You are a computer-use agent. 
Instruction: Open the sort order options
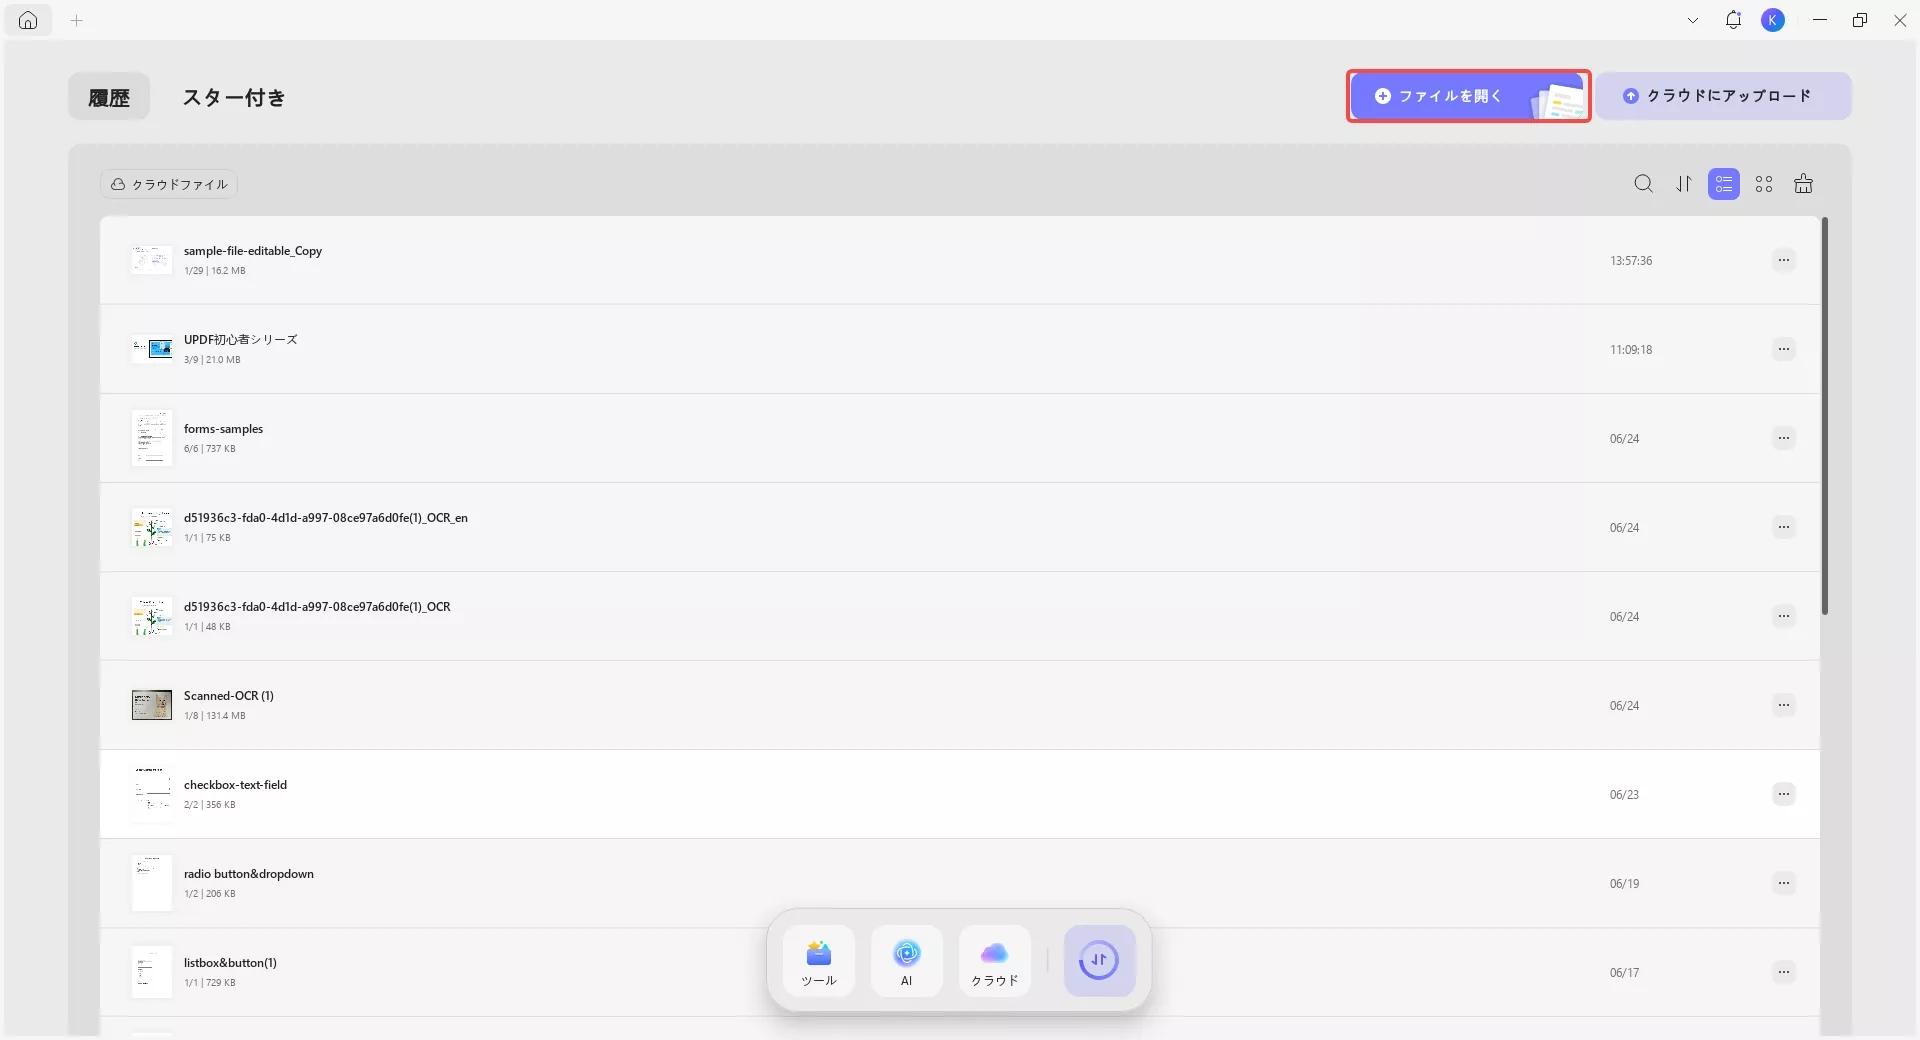click(1684, 184)
